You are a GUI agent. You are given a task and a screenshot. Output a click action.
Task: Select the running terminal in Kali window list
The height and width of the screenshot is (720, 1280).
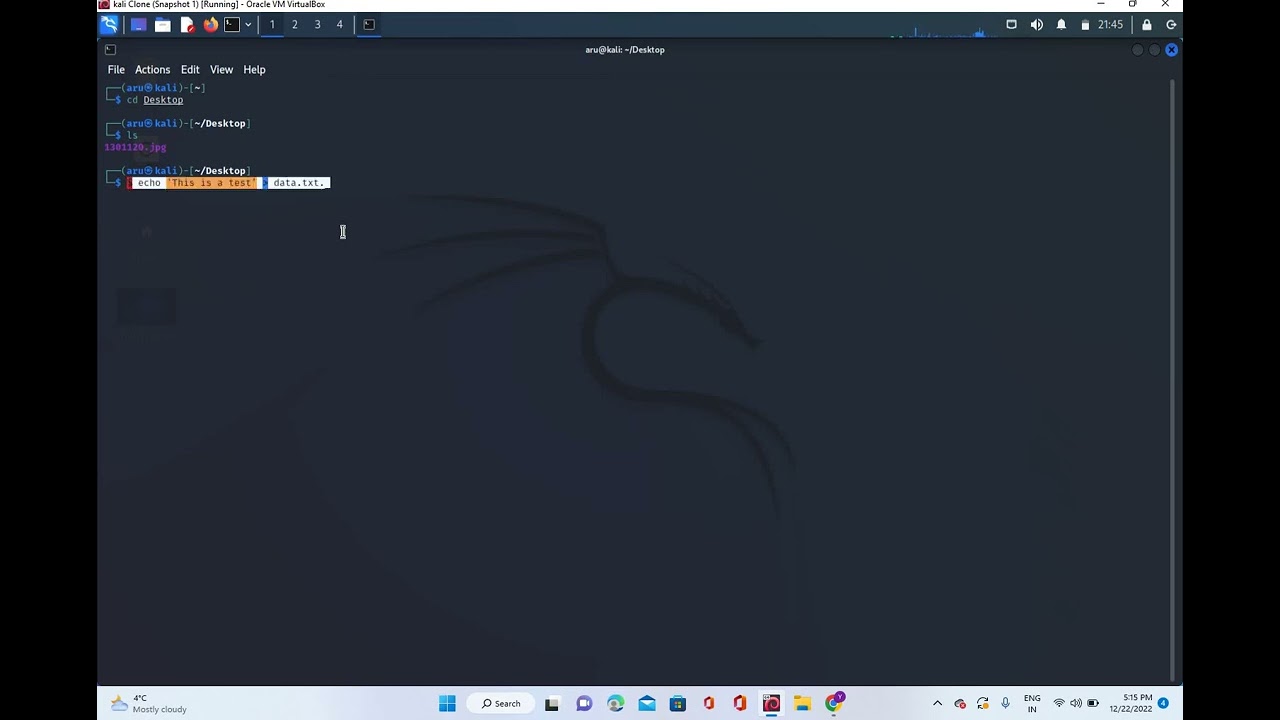[369, 24]
